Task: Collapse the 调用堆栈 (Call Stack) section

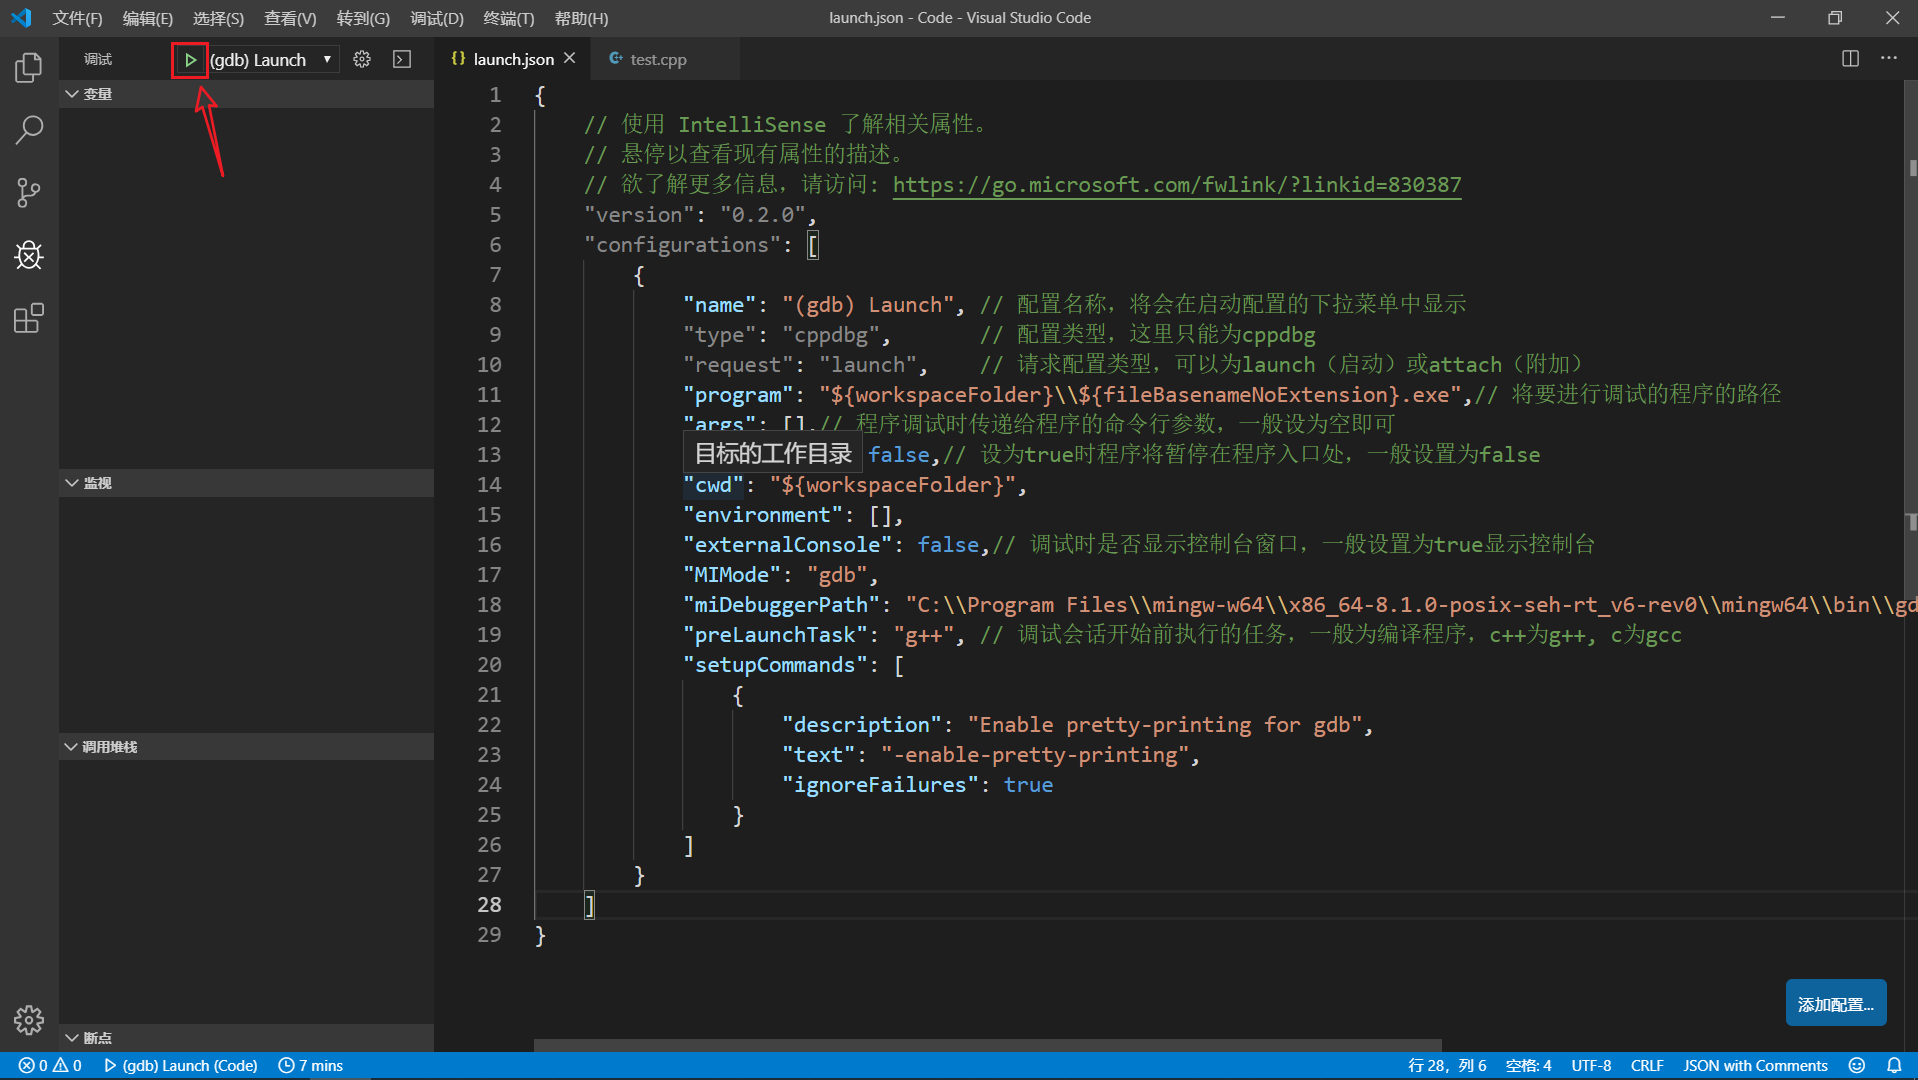Action: coord(108,747)
